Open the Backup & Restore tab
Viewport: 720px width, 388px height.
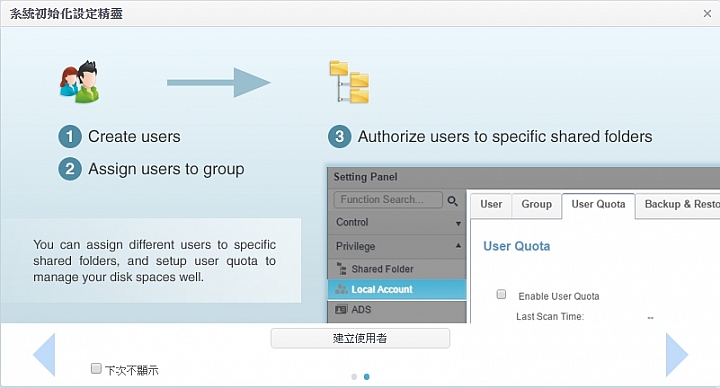coord(678,204)
